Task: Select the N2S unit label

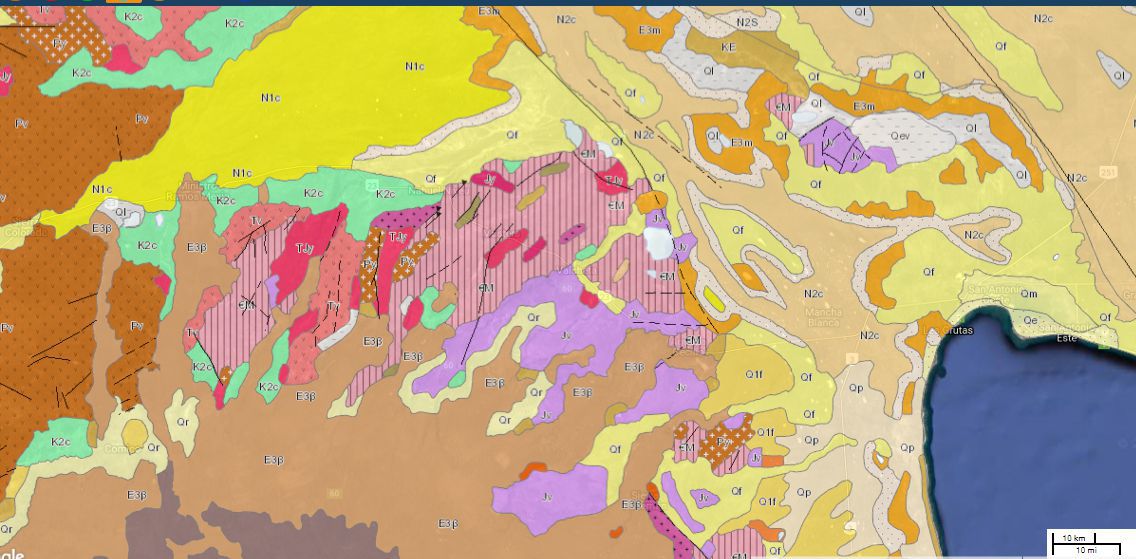Action: point(746,22)
